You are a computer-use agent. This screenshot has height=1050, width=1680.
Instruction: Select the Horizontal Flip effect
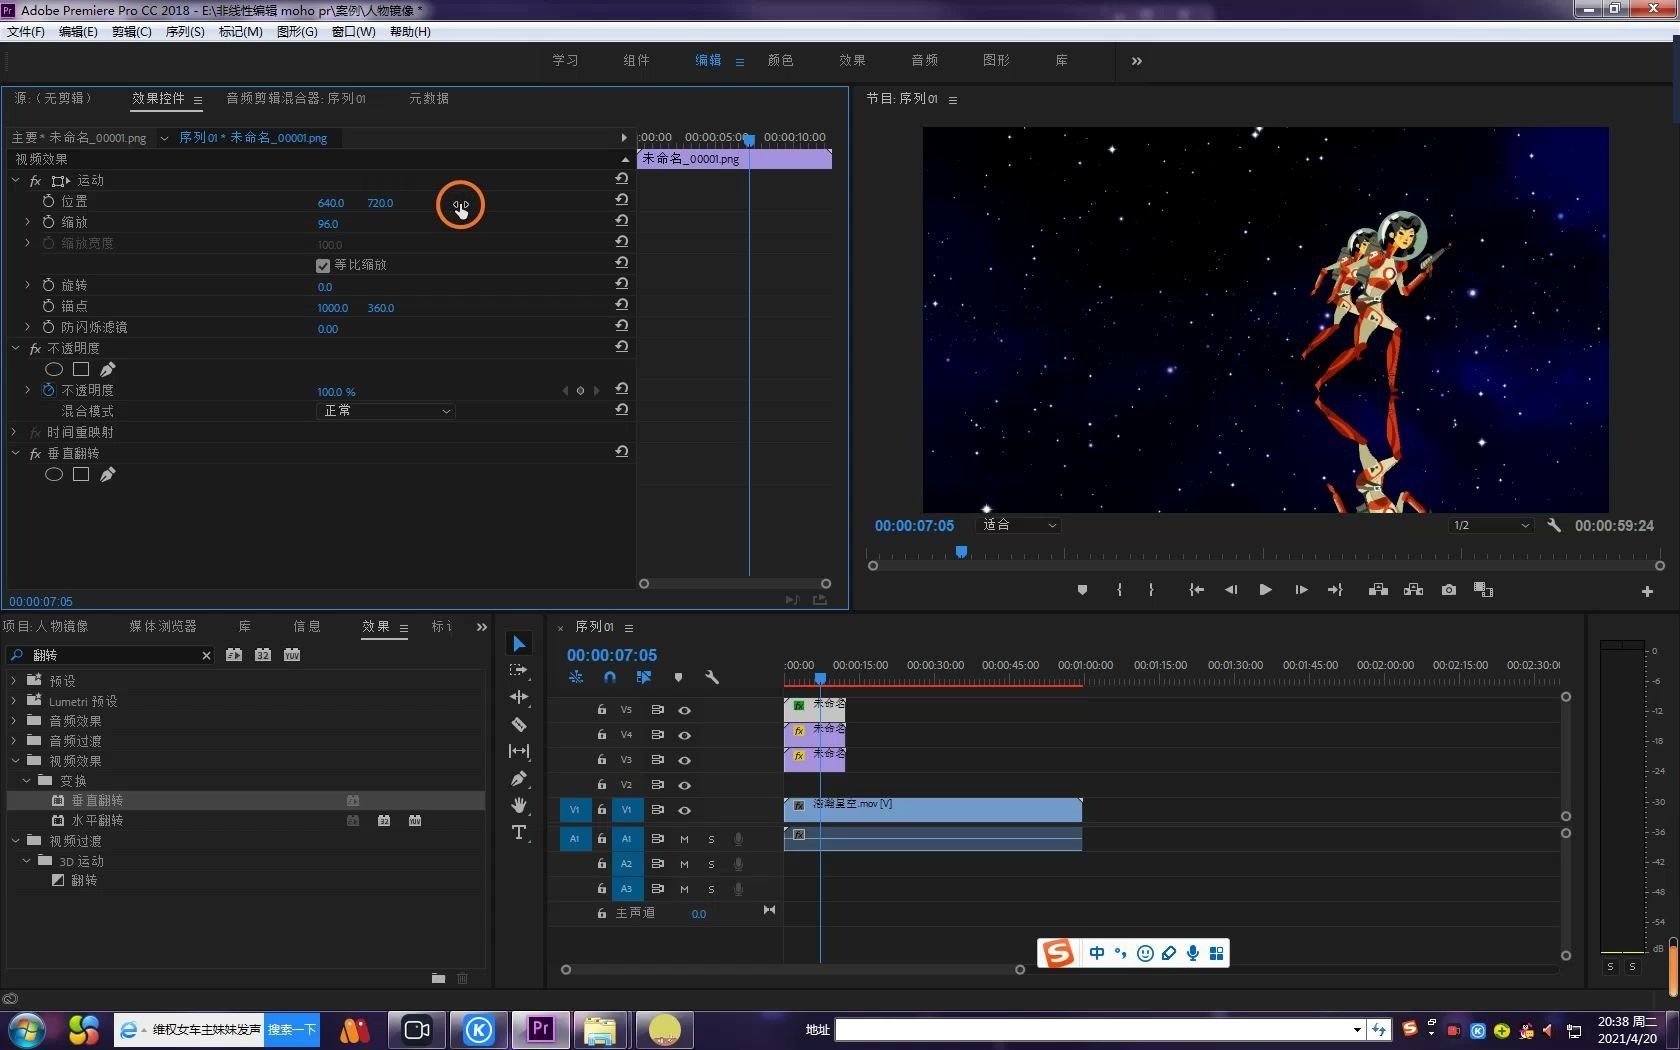click(97, 820)
